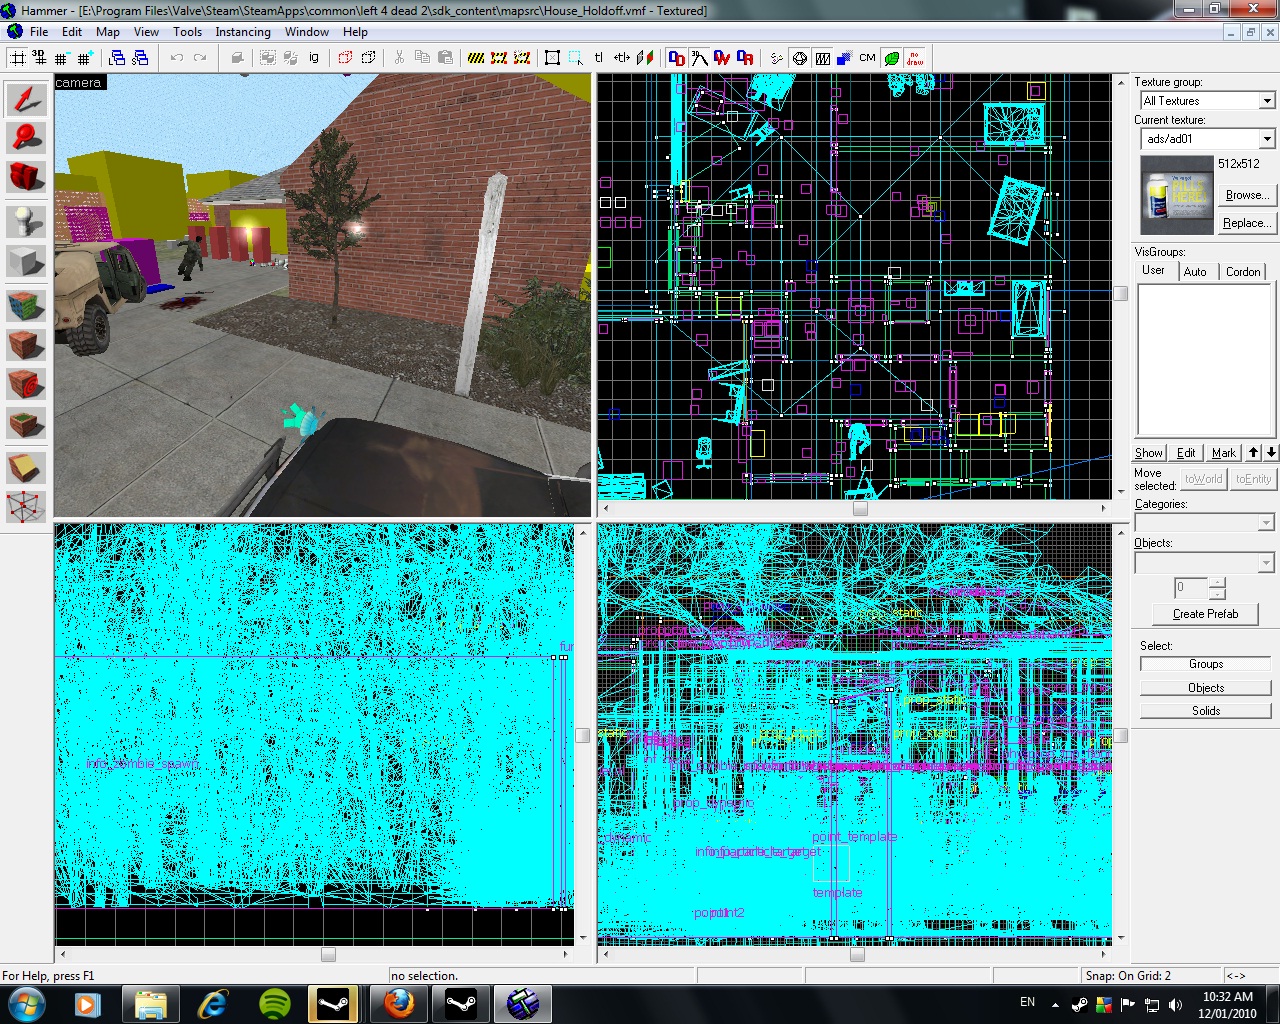Image resolution: width=1280 pixels, height=1024 pixels.
Task: Click the bottom-left view vertical scrollbar thumb
Action: pyautogui.click(x=583, y=735)
